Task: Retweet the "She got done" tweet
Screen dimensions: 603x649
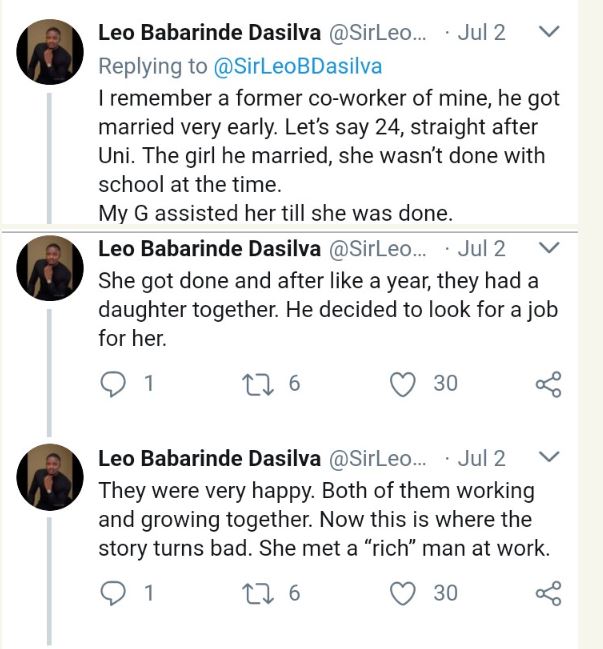Action: 259,382
